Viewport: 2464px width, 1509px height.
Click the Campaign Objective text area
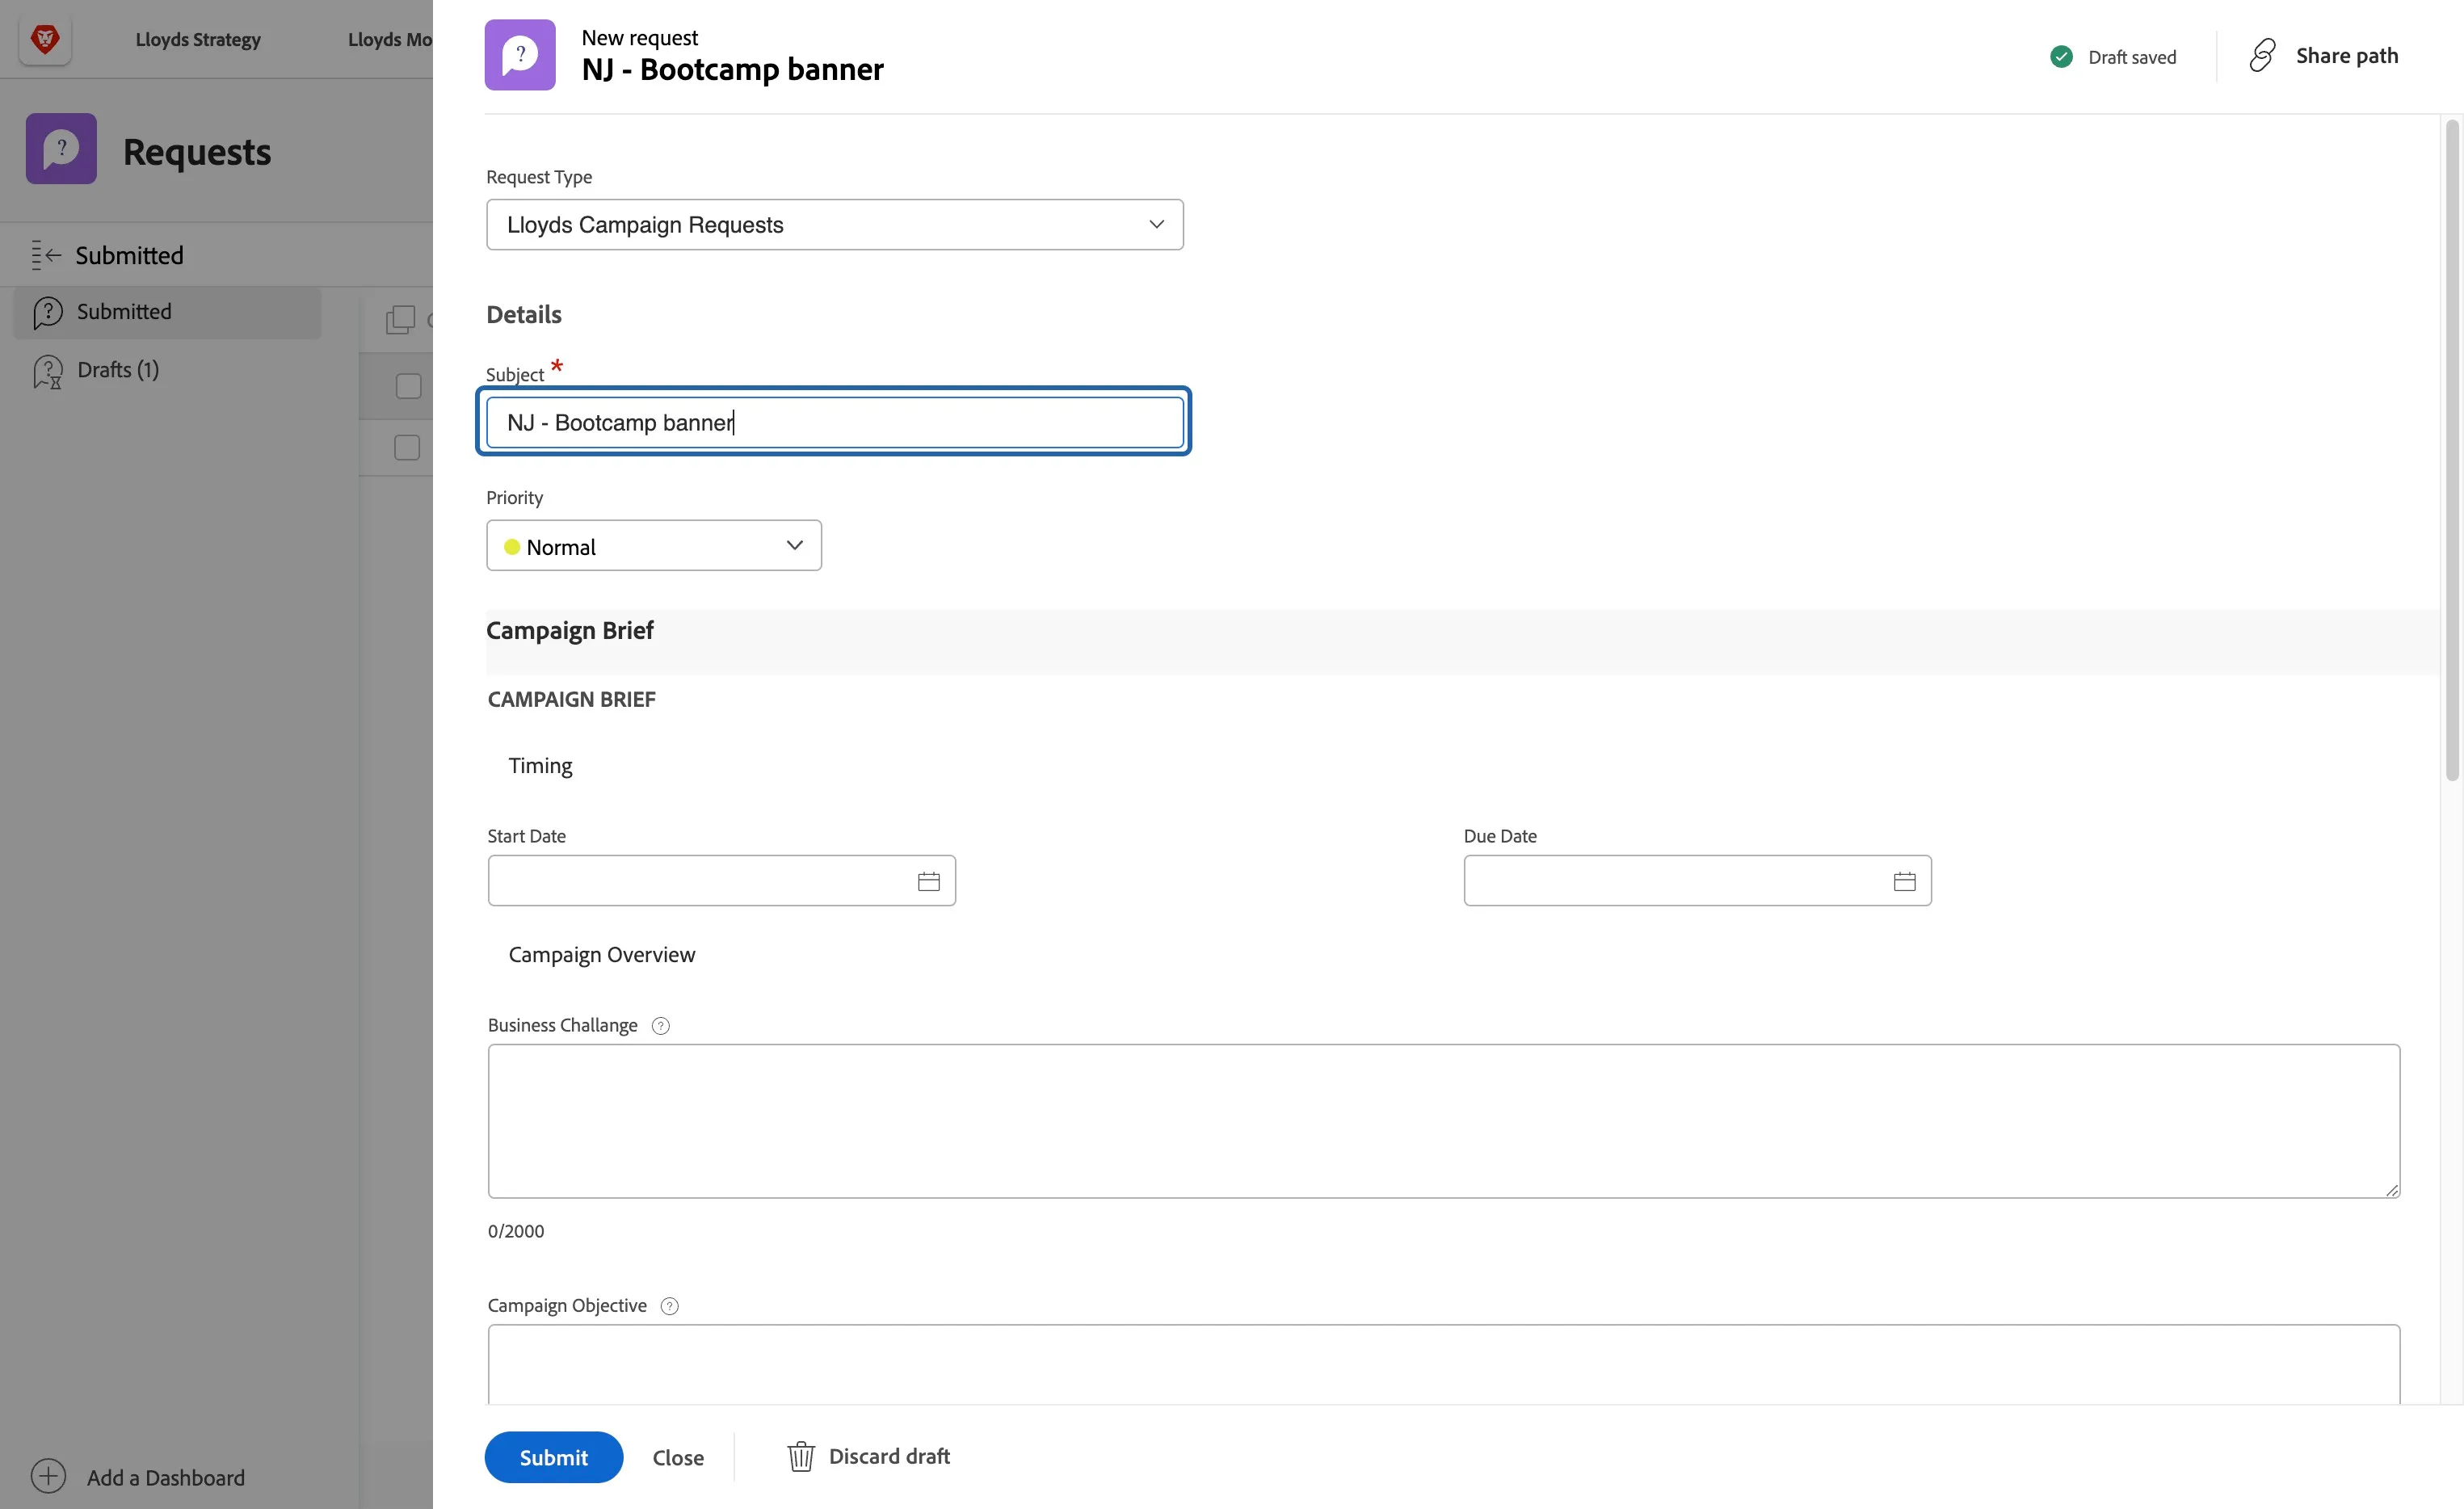pos(1444,1364)
